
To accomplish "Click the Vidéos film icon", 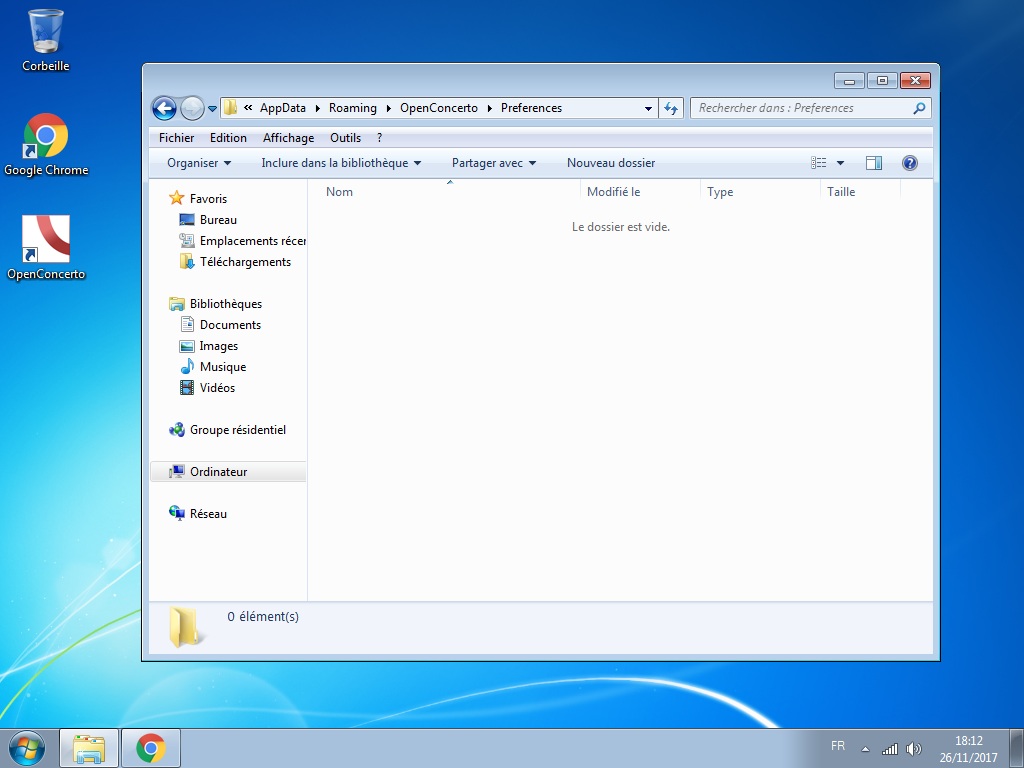I will coord(187,387).
